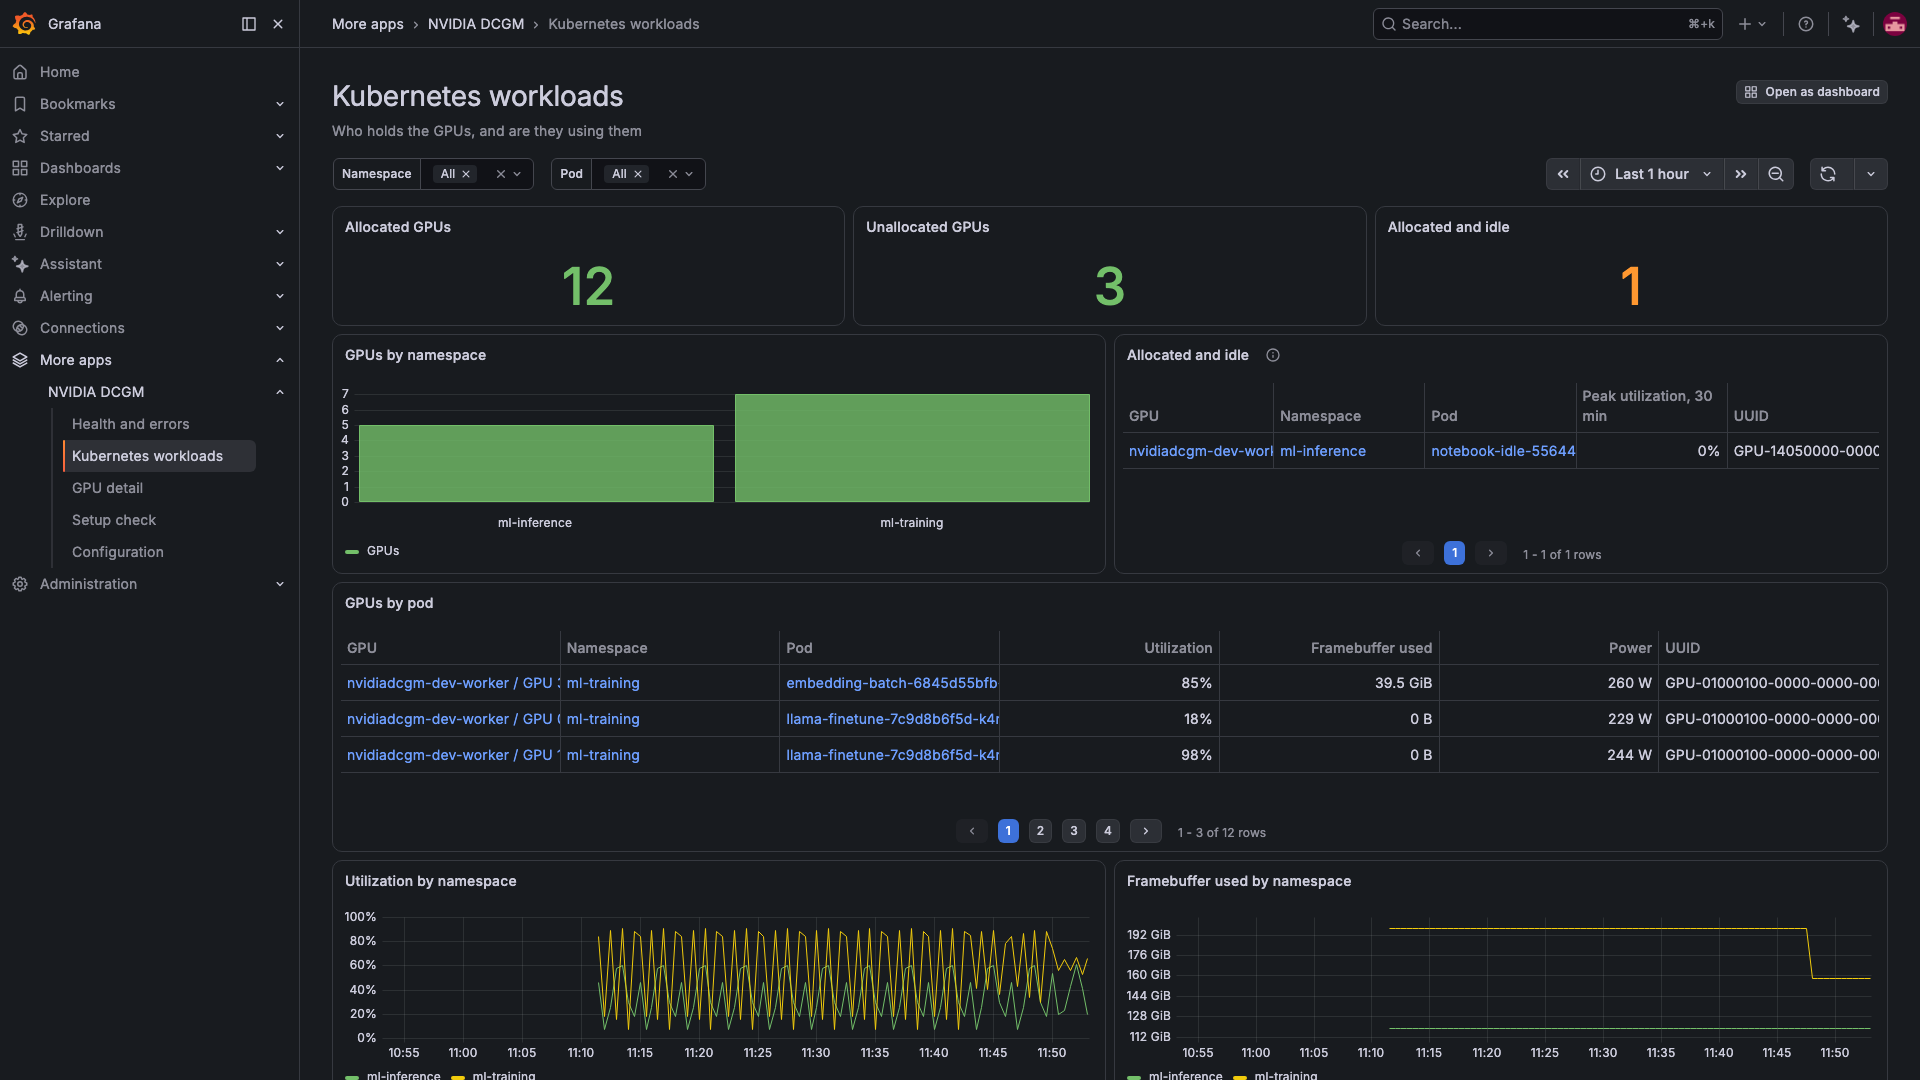
Task: Open Configuration page
Action: coord(118,552)
